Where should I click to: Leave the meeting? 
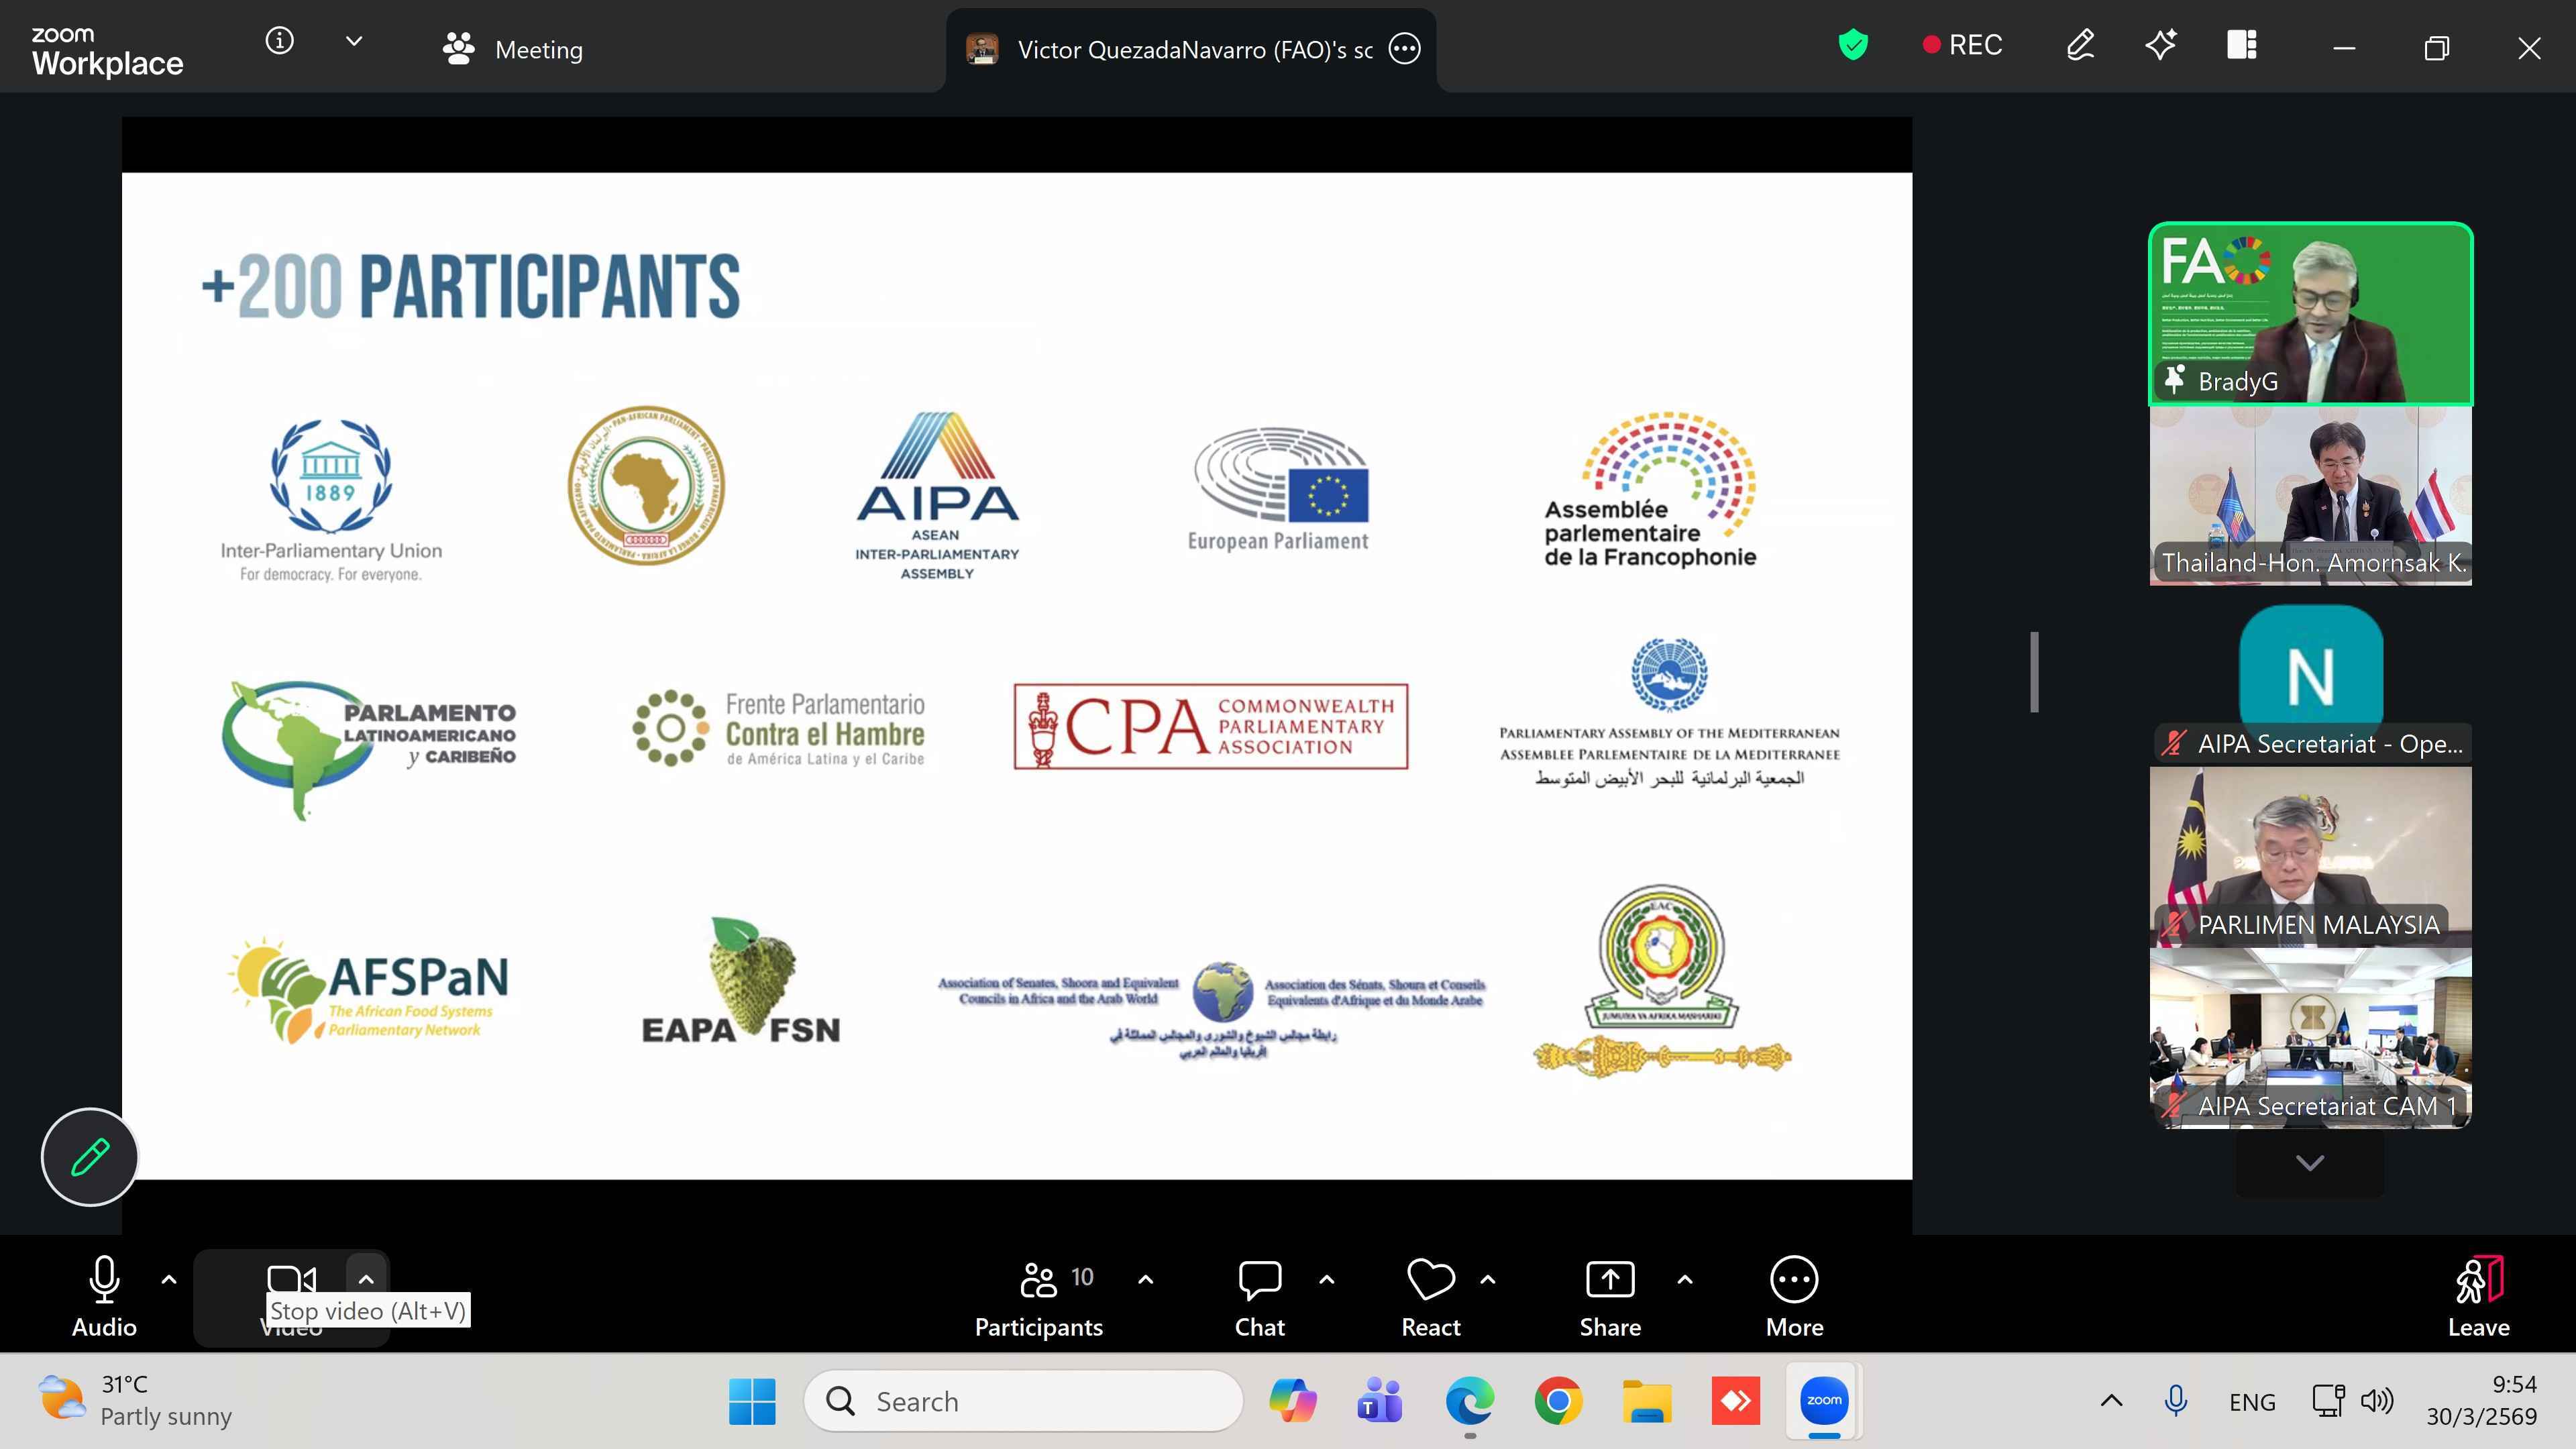click(2478, 1296)
